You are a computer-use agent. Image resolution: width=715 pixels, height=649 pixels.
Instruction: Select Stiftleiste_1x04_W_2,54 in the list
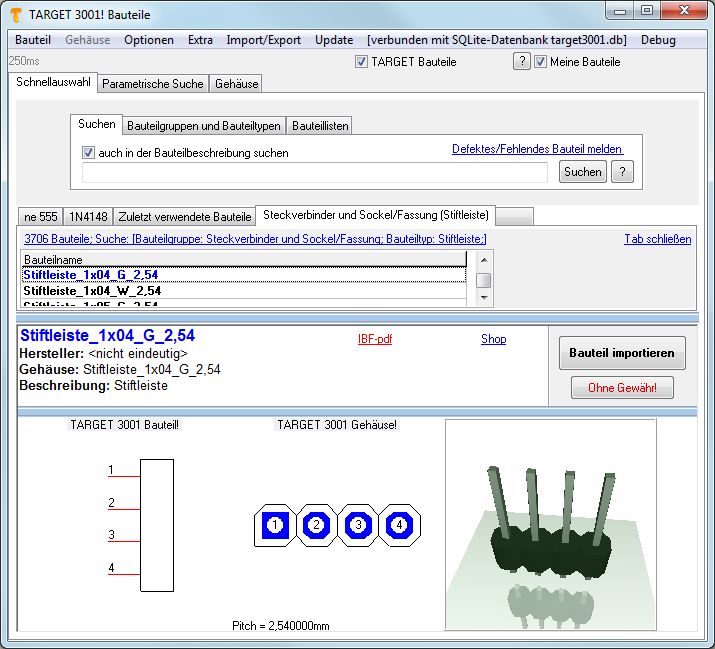click(x=91, y=291)
